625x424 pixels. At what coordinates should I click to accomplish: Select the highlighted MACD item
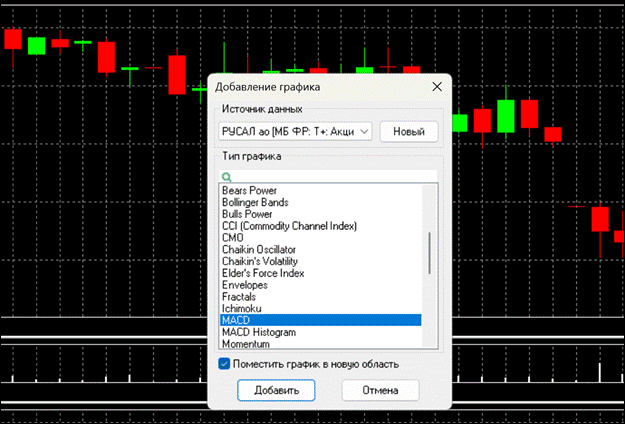click(236, 320)
